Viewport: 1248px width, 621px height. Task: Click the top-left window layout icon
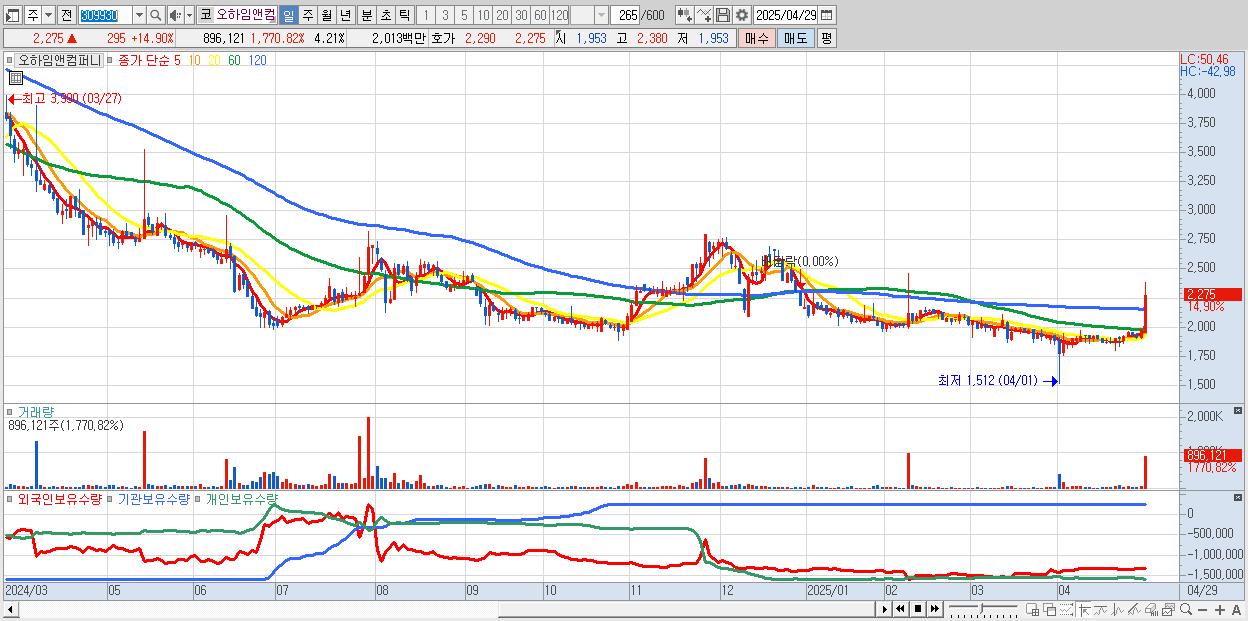pos(11,15)
